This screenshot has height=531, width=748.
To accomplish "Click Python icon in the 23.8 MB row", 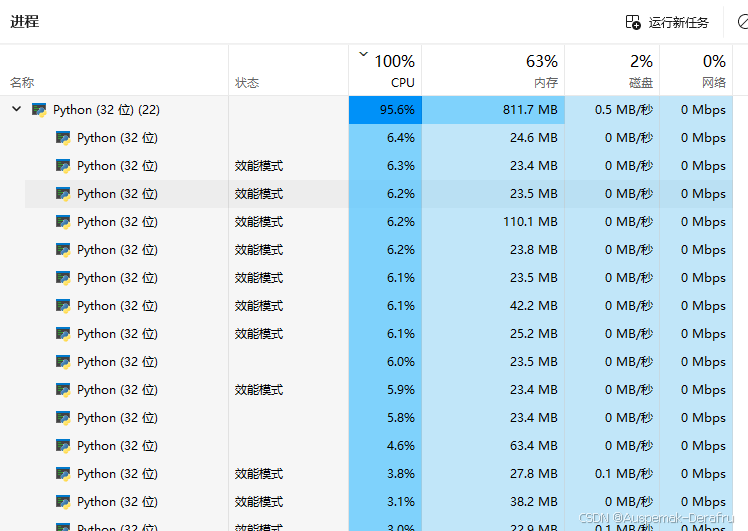I will tap(63, 250).
